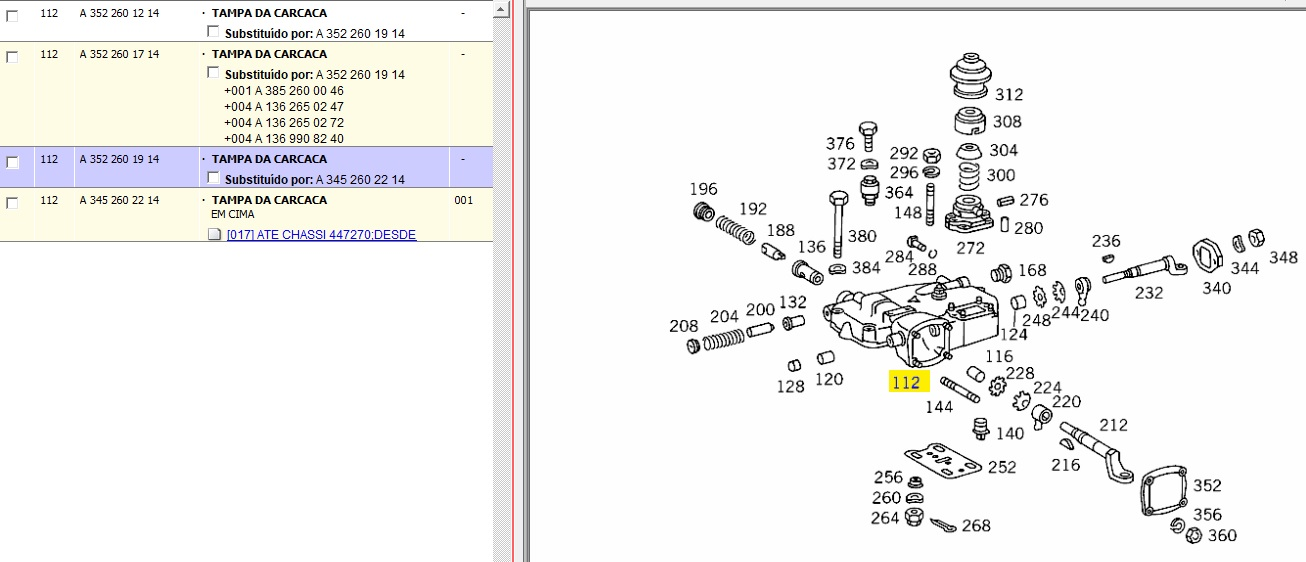Select the row checkbox for A 352 260 17 14
1306x562 pixels.
pos(12,57)
